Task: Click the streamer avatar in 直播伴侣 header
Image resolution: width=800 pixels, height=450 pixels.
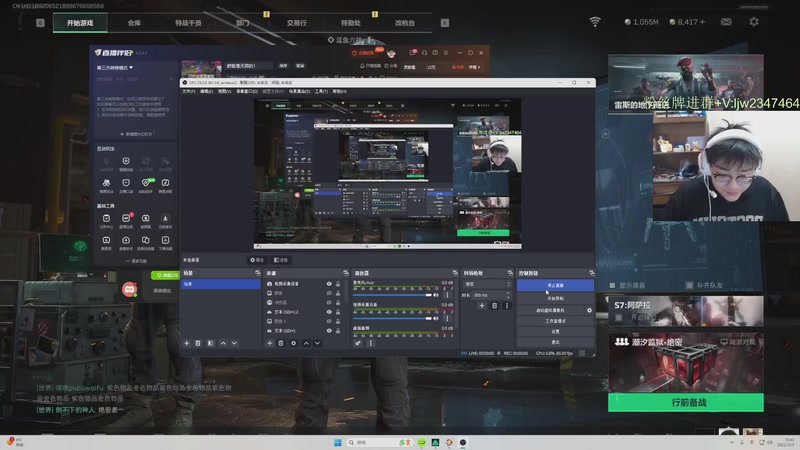Action: pyautogui.click(x=391, y=53)
